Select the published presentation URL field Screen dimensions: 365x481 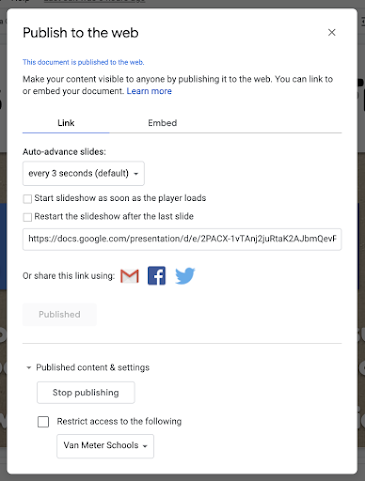coord(182,239)
